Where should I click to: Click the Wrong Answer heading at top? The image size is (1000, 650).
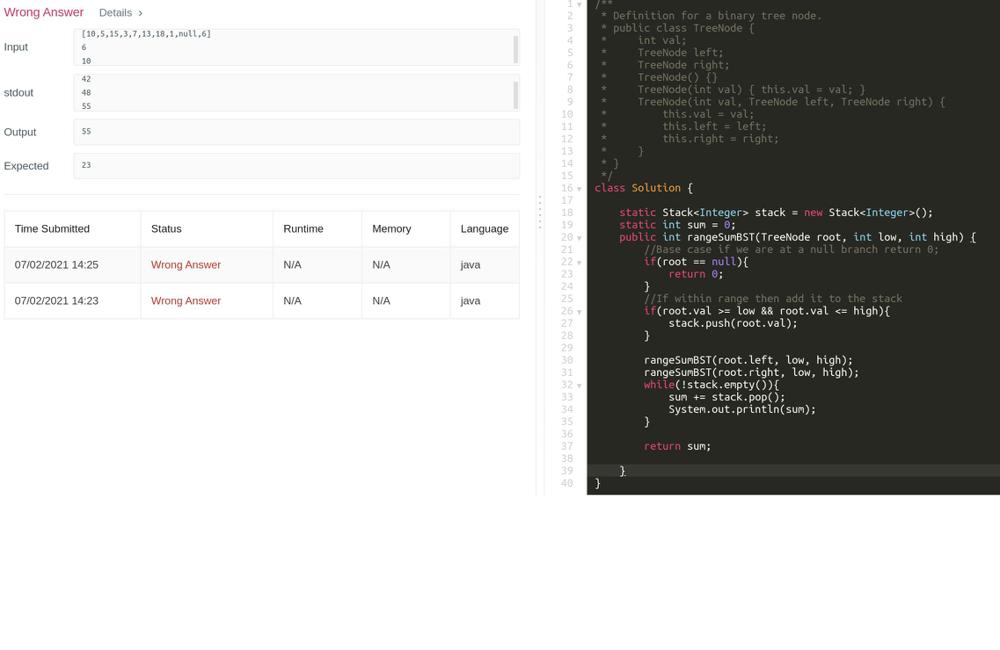43,12
